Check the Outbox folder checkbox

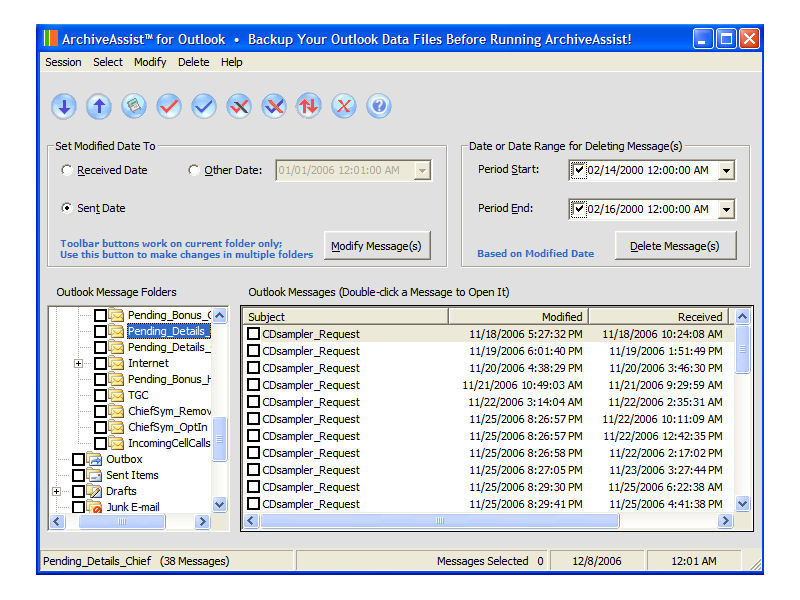(79, 459)
